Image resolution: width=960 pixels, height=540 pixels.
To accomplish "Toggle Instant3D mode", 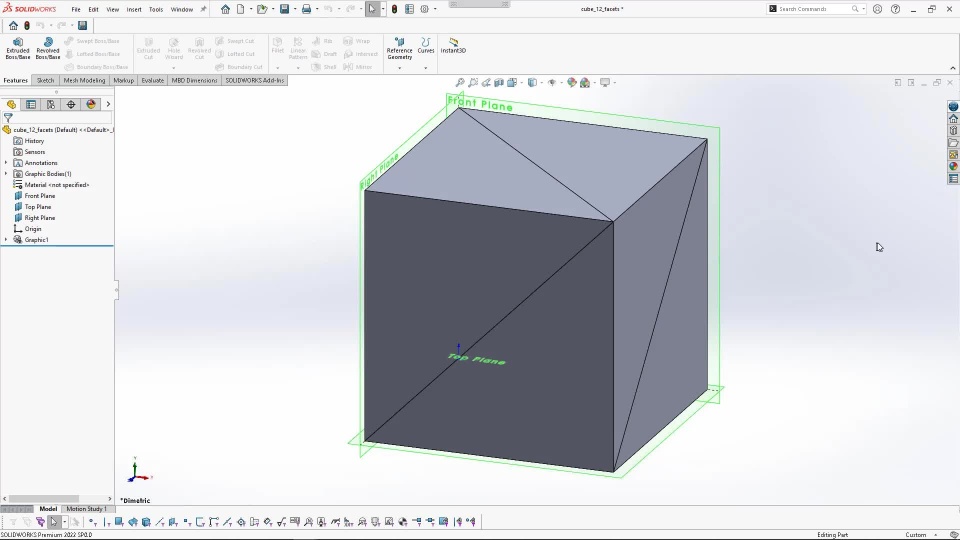I will 453,46.
